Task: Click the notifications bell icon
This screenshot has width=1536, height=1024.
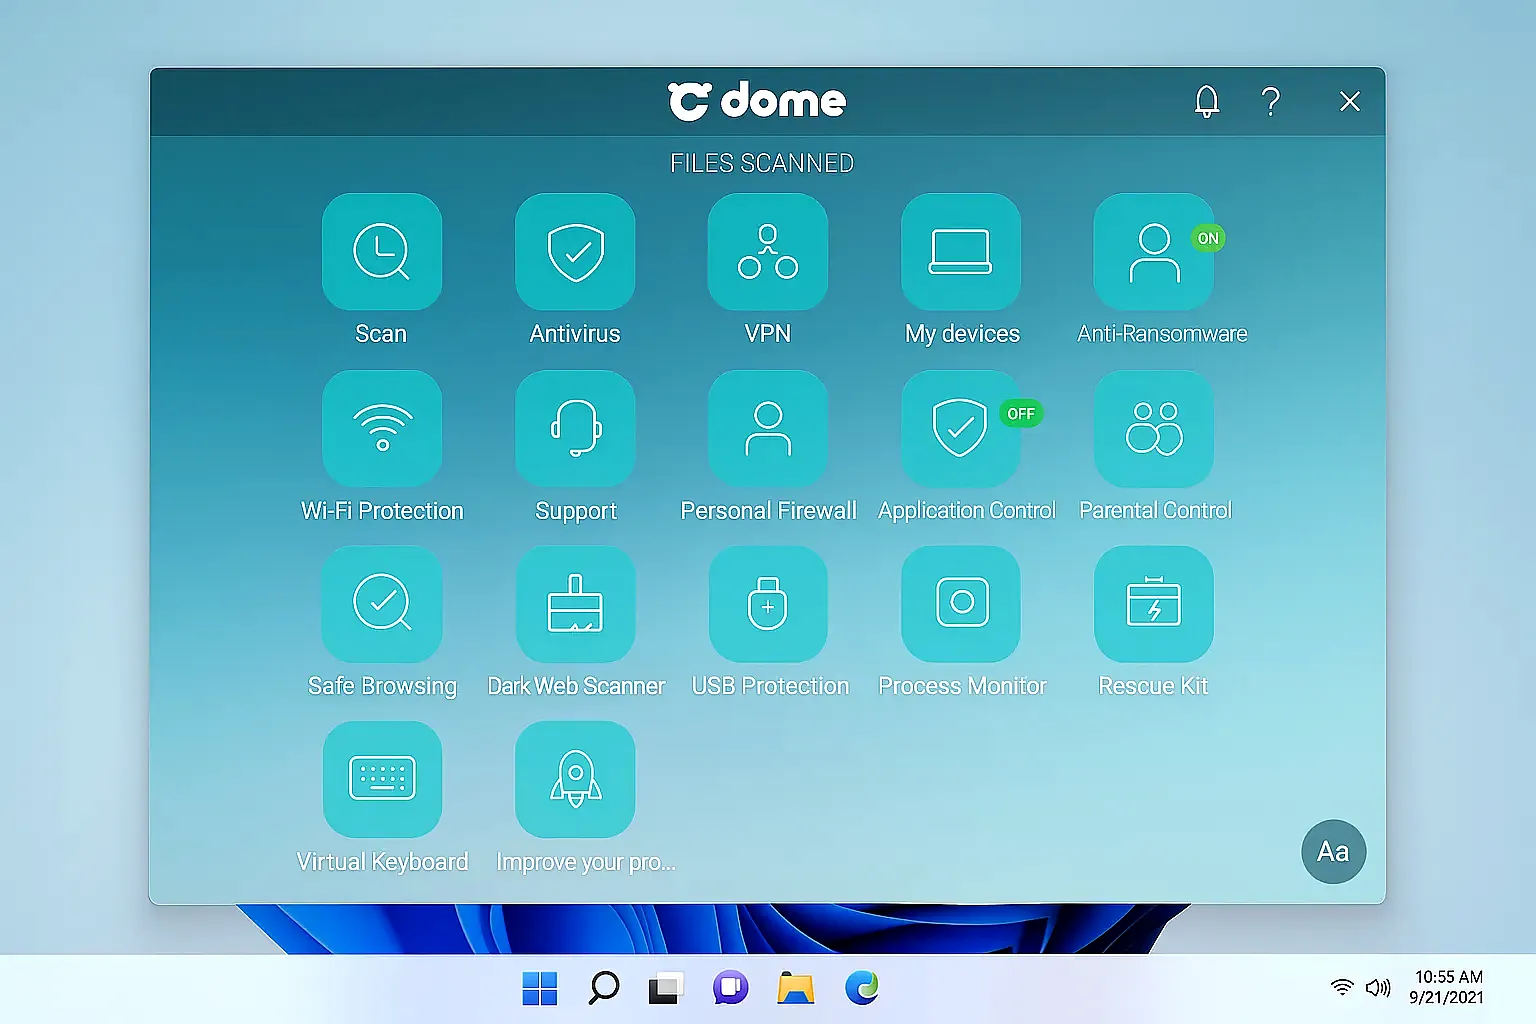Action: pyautogui.click(x=1207, y=101)
